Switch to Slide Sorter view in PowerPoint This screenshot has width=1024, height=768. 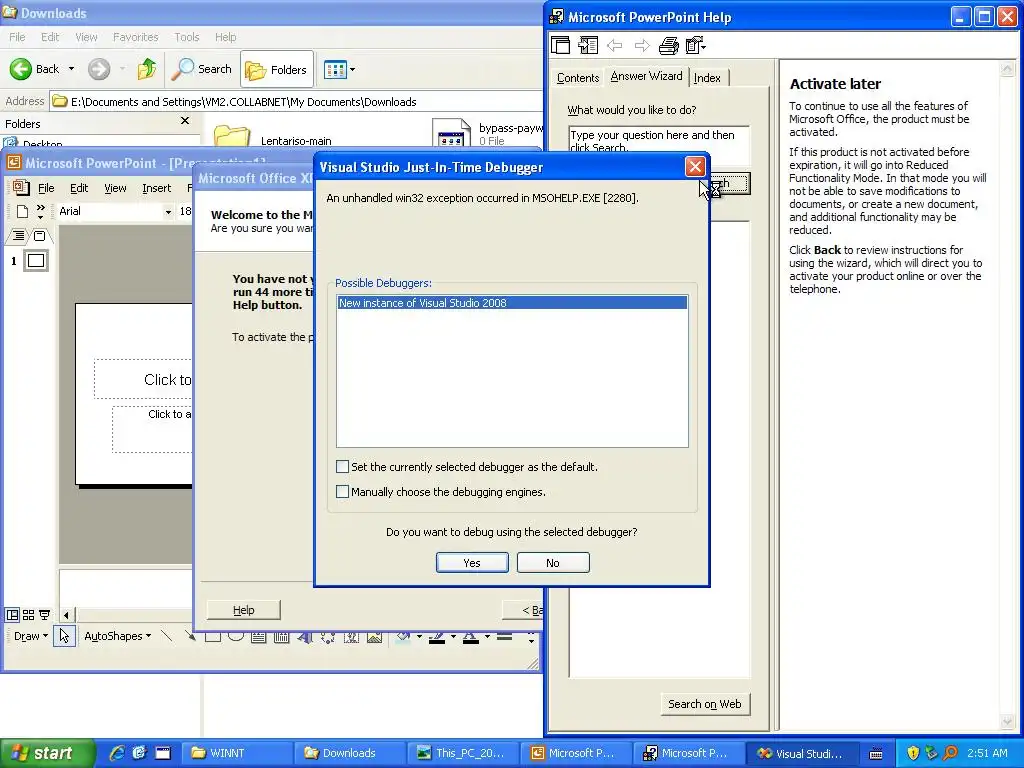[28, 615]
